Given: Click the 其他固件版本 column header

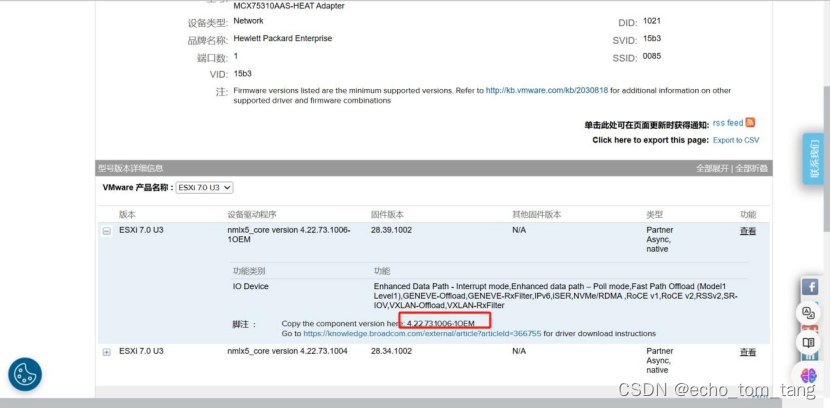Looking at the screenshot, I should (x=536, y=215).
